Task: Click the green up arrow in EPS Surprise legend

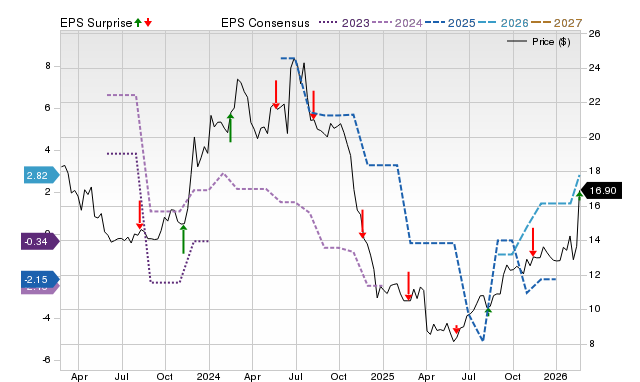Action: [138, 23]
